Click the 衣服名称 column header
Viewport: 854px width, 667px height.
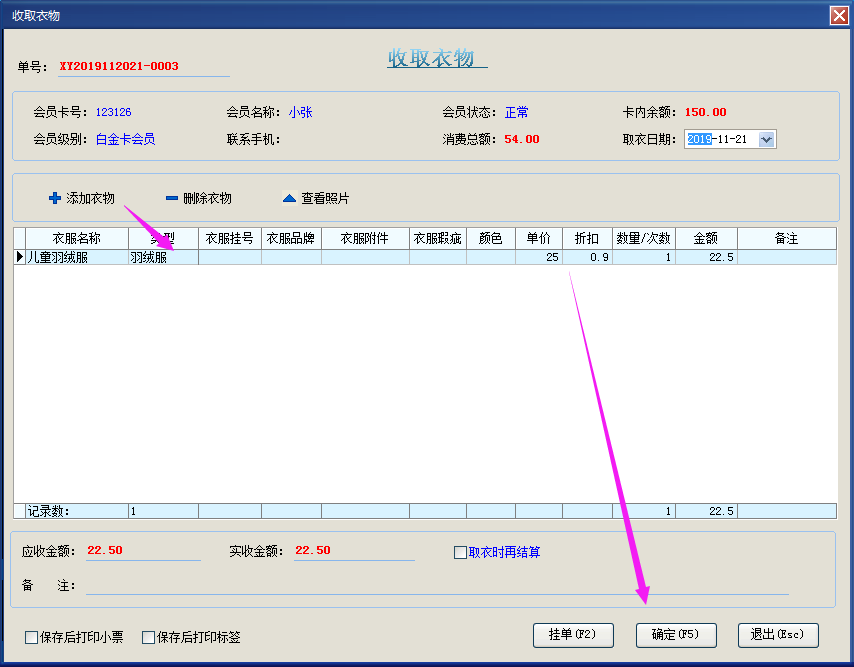[77, 238]
